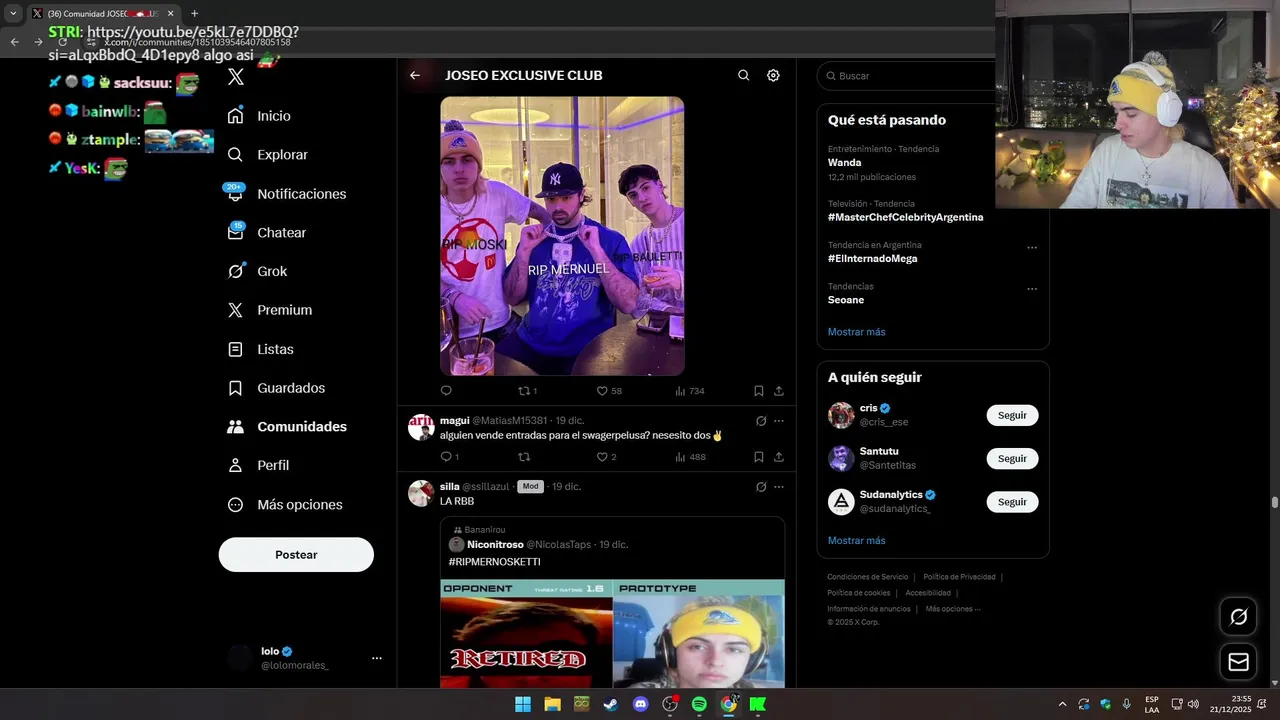Click Grok icon on silla's post
This screenshot has height=720, width=1280.
click(761, 487)
